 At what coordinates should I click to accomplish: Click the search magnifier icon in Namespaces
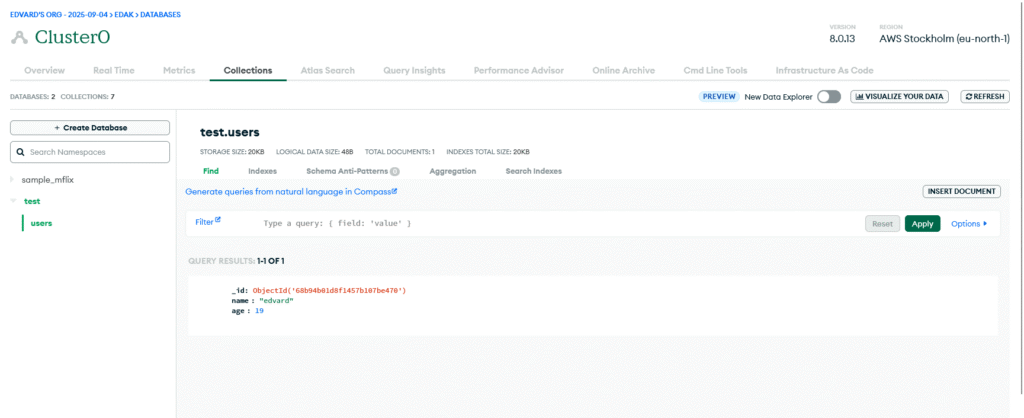coord(20,152)
